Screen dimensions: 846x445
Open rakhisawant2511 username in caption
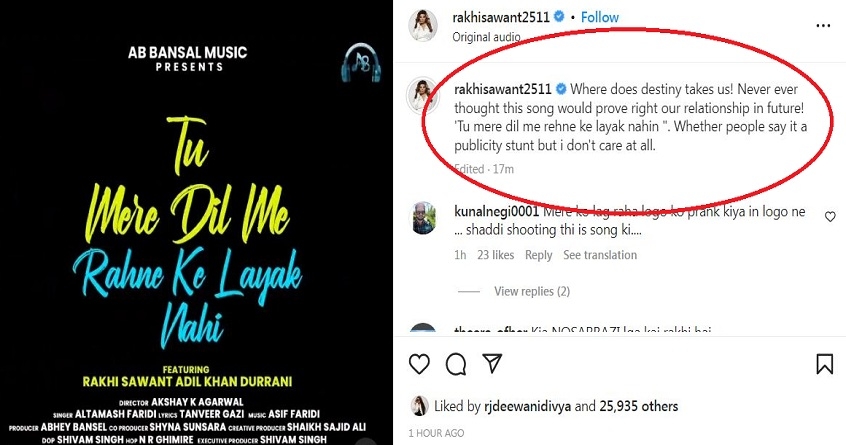pyautogui.click(x=502, y=89)
